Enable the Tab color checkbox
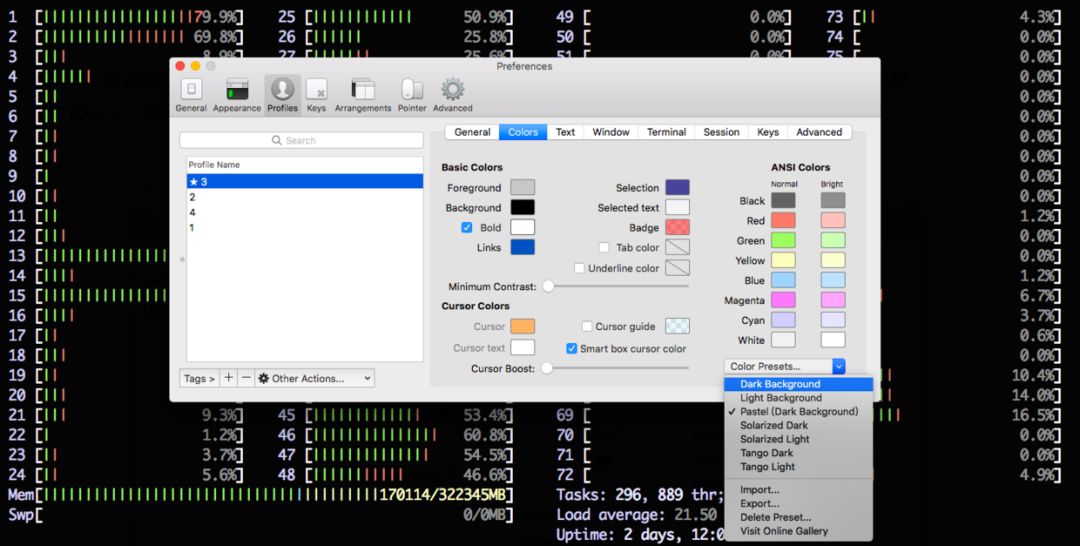The width and height of the screenshot is (1080, 546). pos(604,247)
